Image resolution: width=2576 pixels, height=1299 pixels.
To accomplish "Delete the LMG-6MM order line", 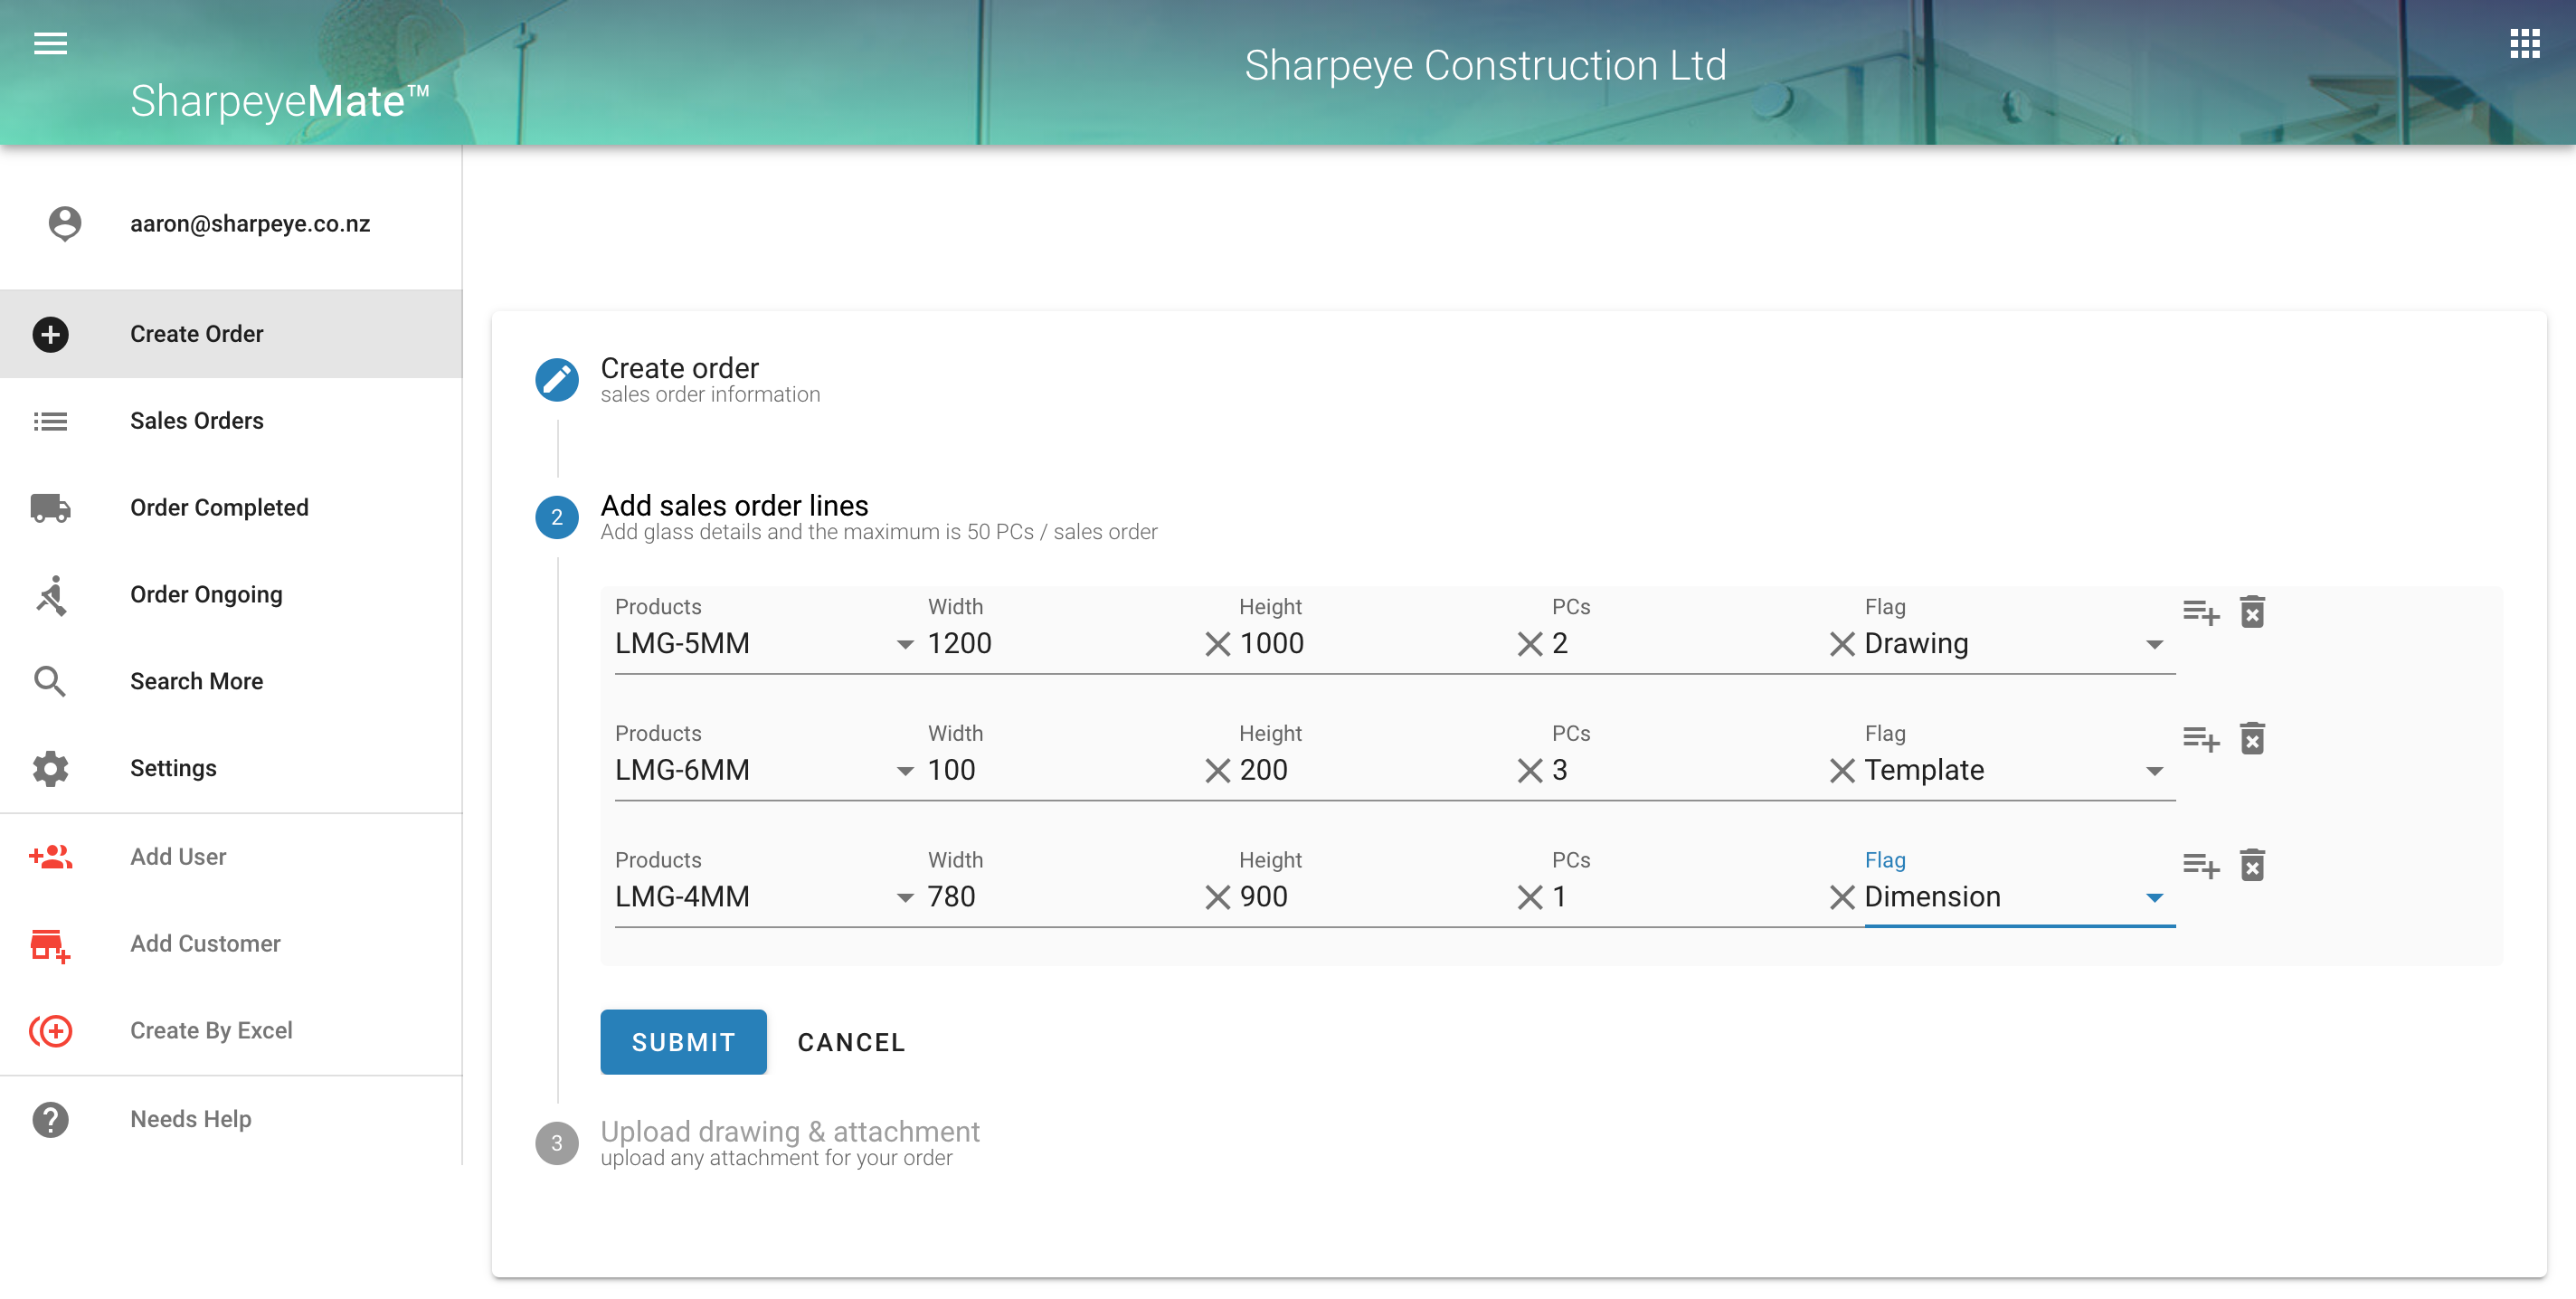I will tap(2252, 738).
